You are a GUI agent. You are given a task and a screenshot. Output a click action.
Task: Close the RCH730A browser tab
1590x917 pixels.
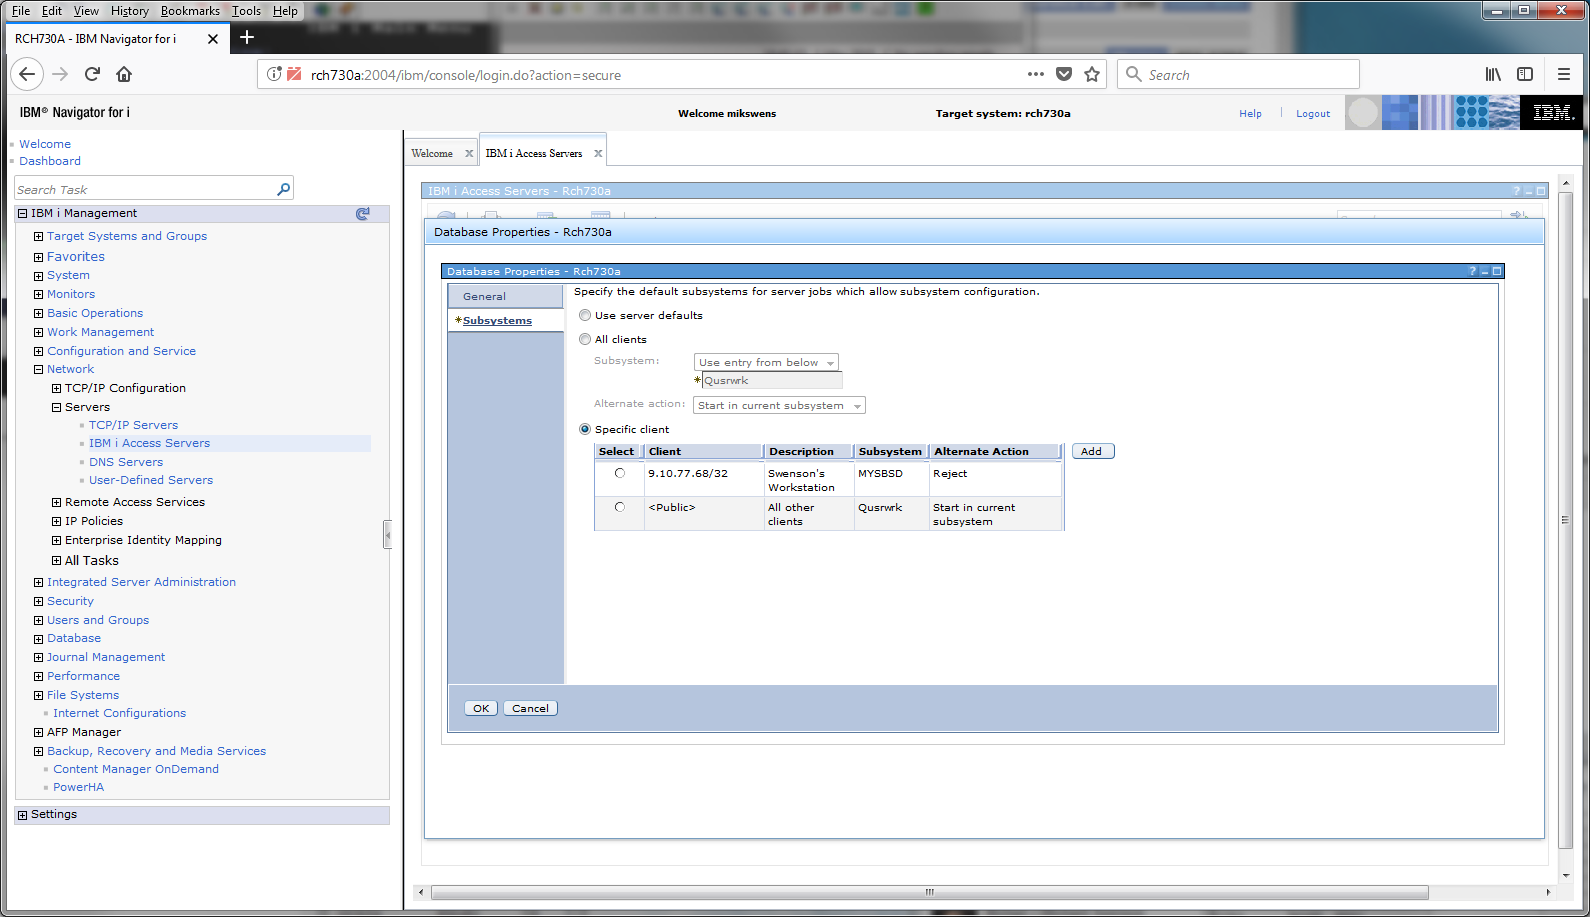point(213,39)
